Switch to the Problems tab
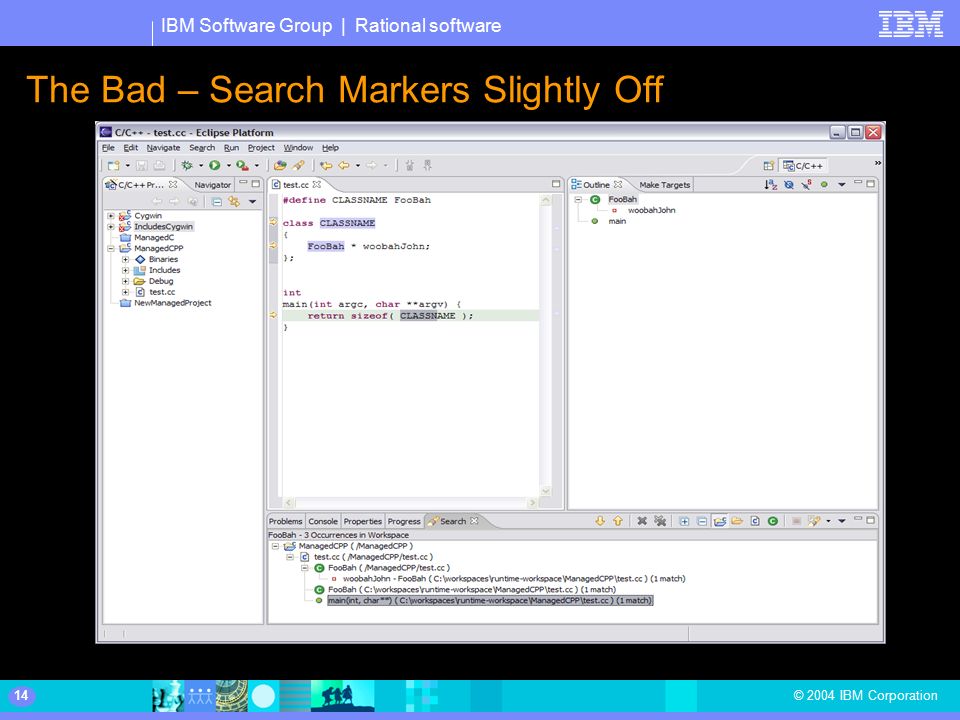Viewport: 960px width, 720px height. pos(285,522)
